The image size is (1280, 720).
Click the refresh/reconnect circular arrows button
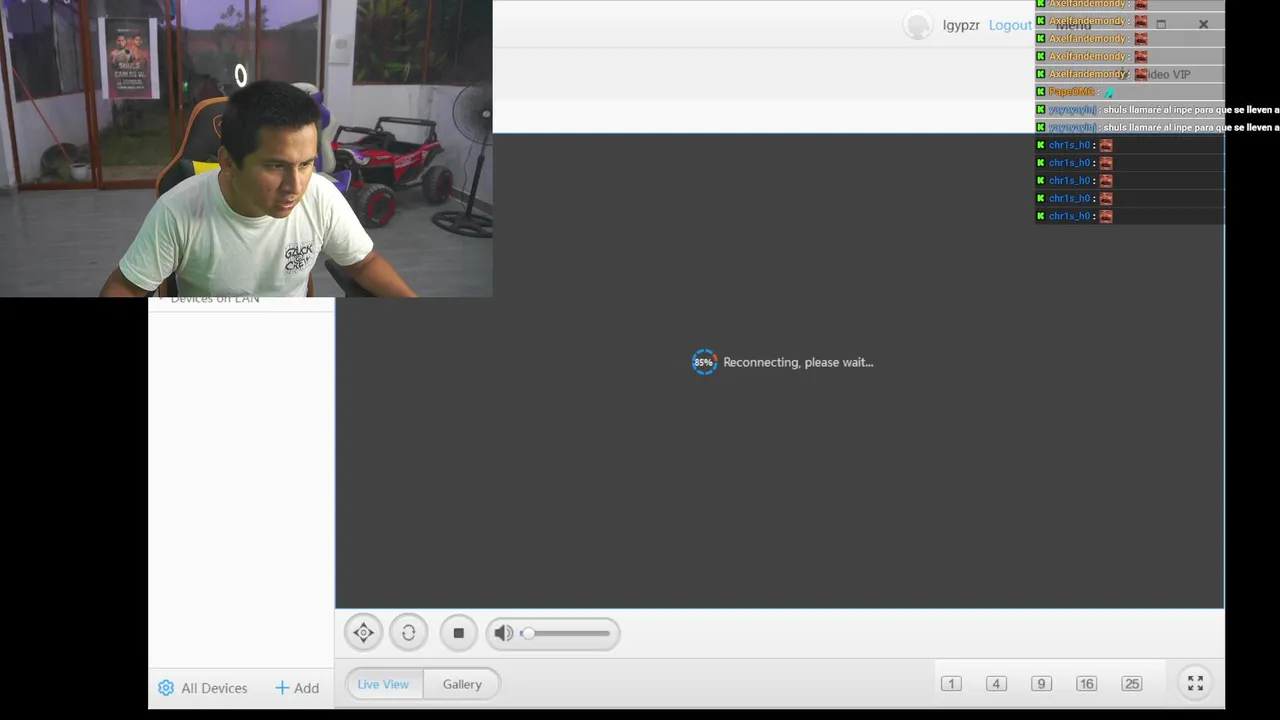[409, 633]
